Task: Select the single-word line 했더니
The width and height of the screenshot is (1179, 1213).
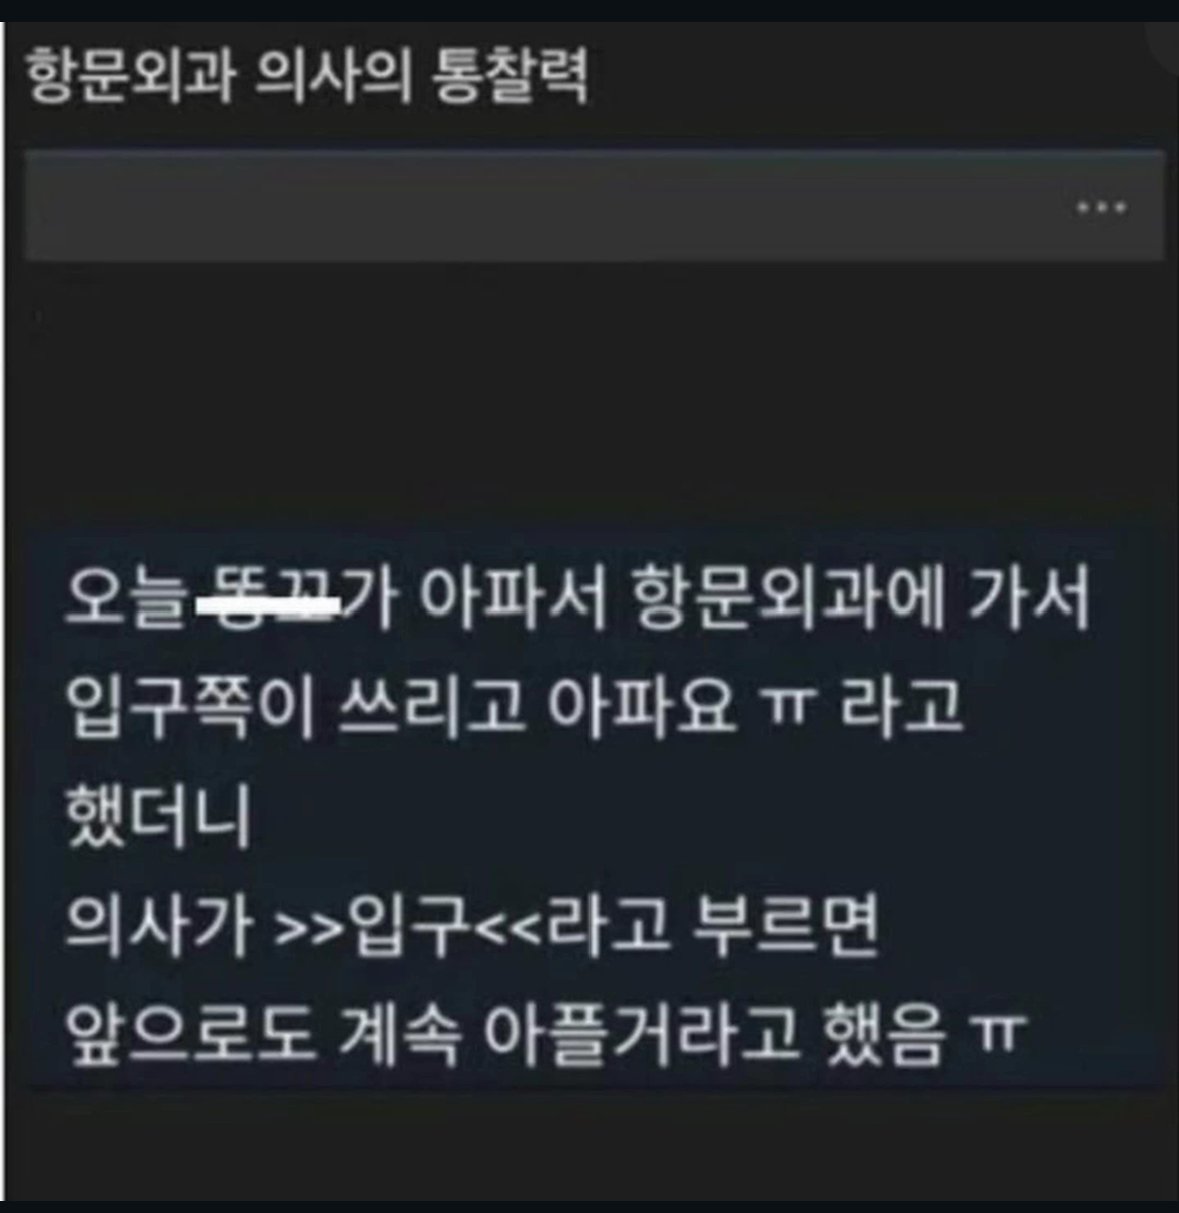Action: (156, 817)
